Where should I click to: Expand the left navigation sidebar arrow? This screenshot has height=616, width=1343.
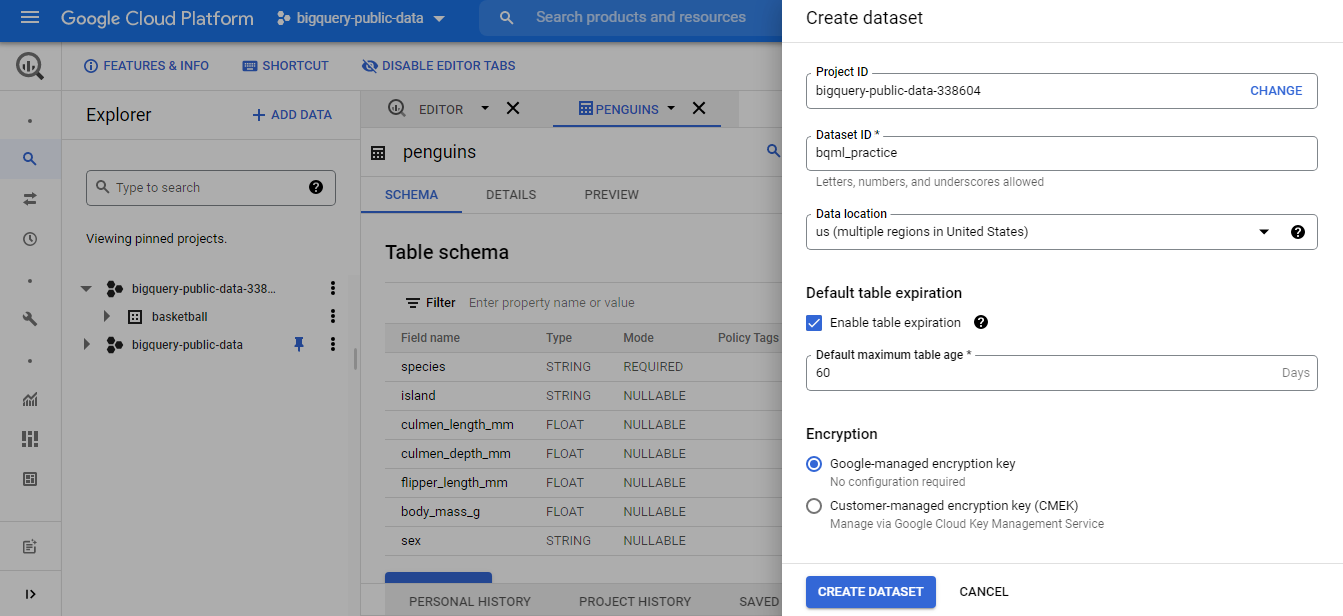(x=30, y=594)
